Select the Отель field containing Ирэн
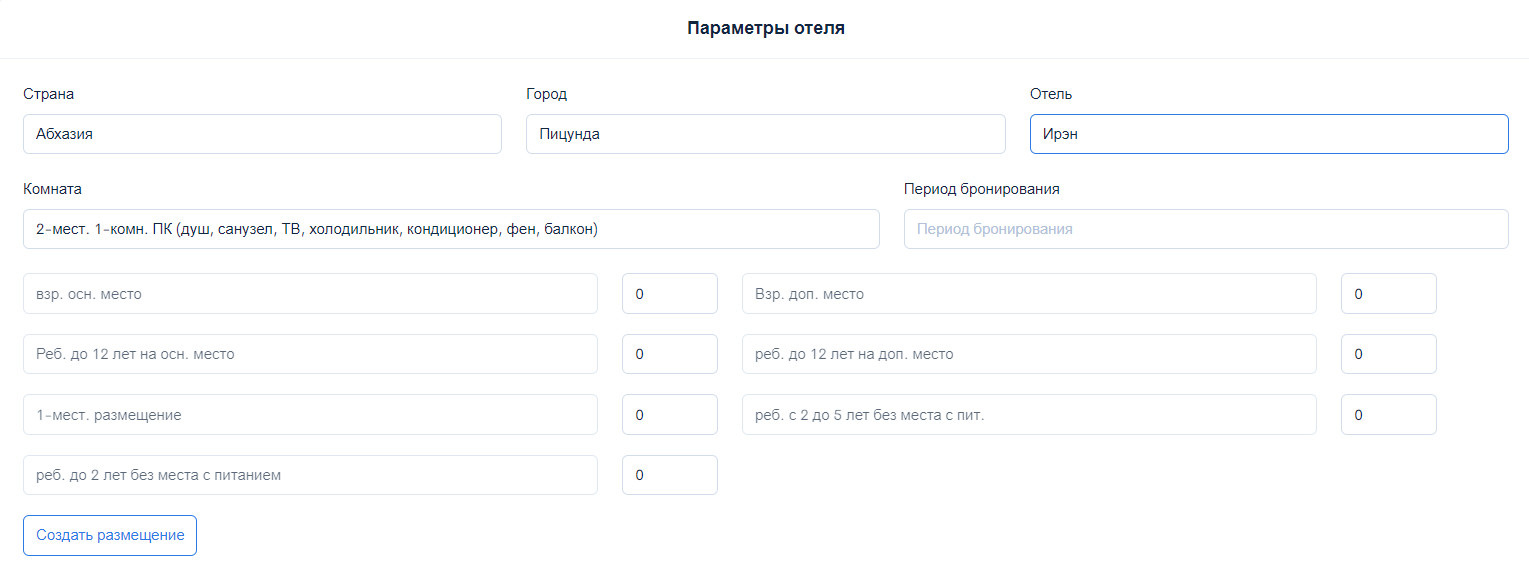Image resolution: width=1529 pixels, height=575 pixels. click(1268, 134)
